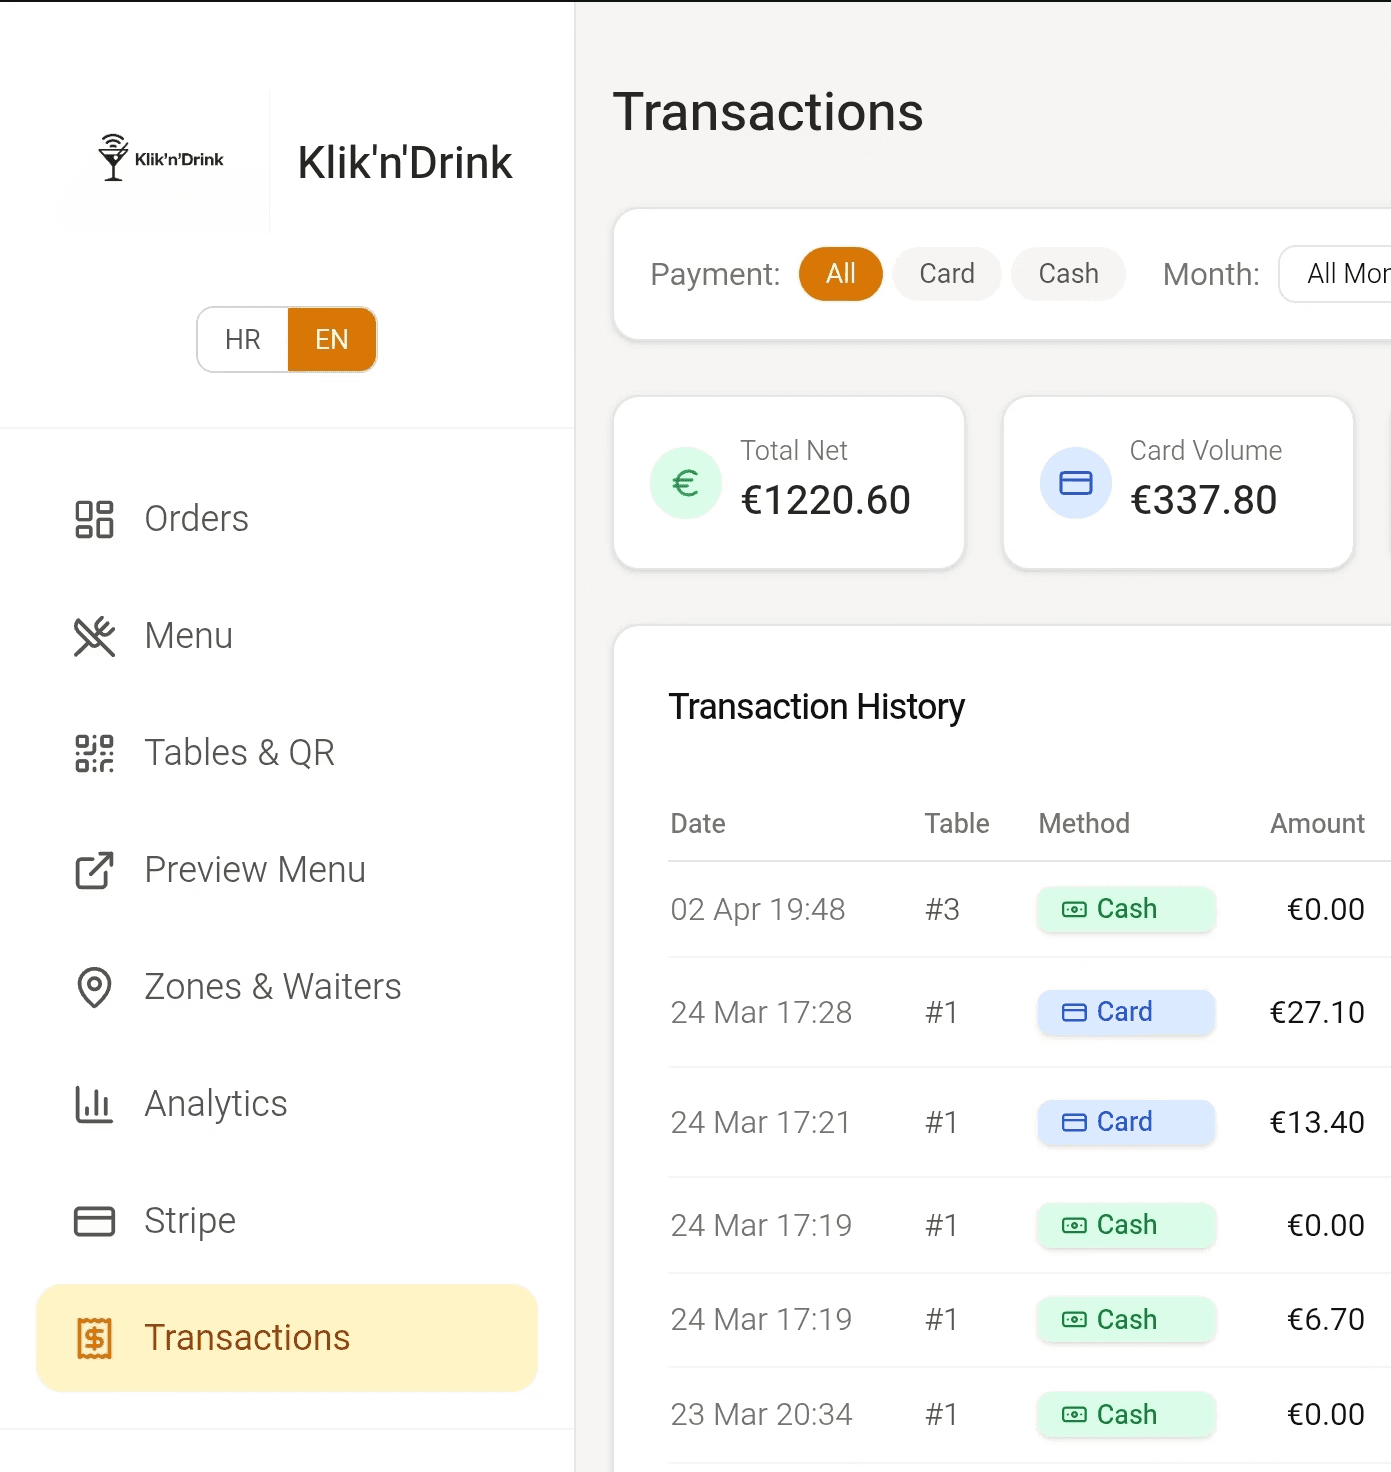The width and height of the screenshot is (1391, 1472).
Task: Open the Orders page
Action: (x=287, y=519)
